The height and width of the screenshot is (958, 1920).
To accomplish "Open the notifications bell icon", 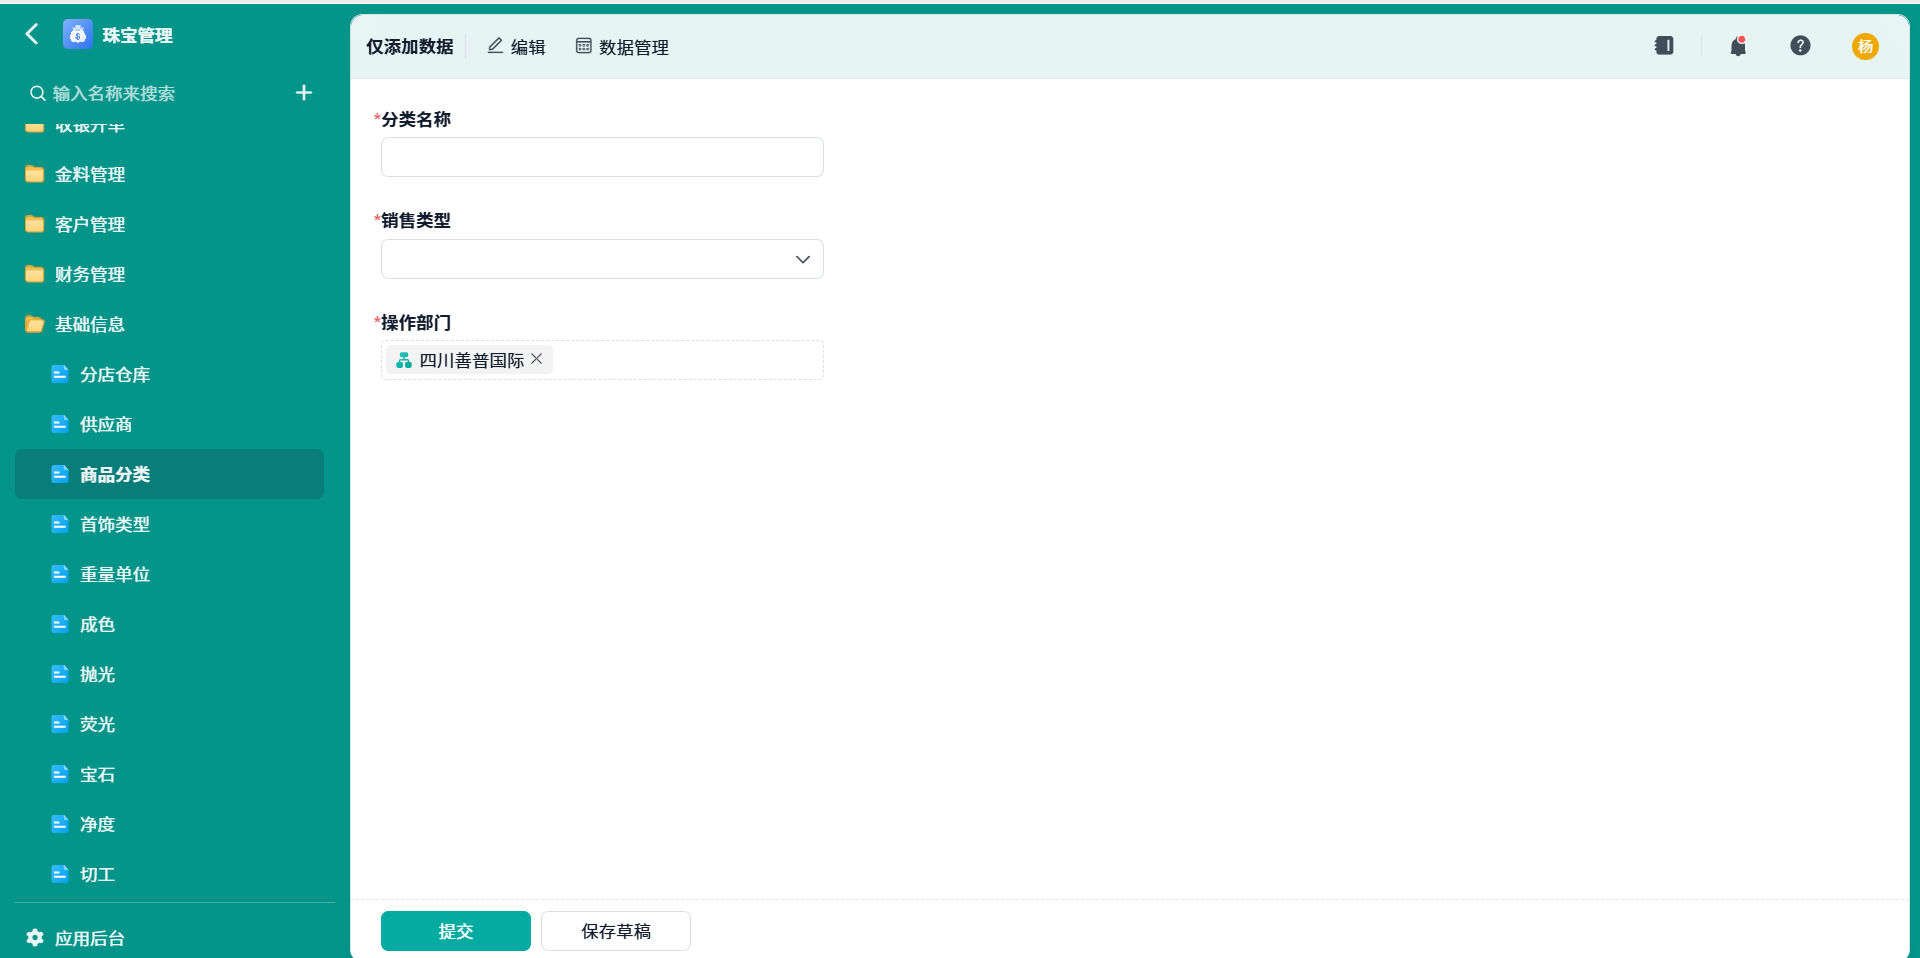I will coord(1738,46).
